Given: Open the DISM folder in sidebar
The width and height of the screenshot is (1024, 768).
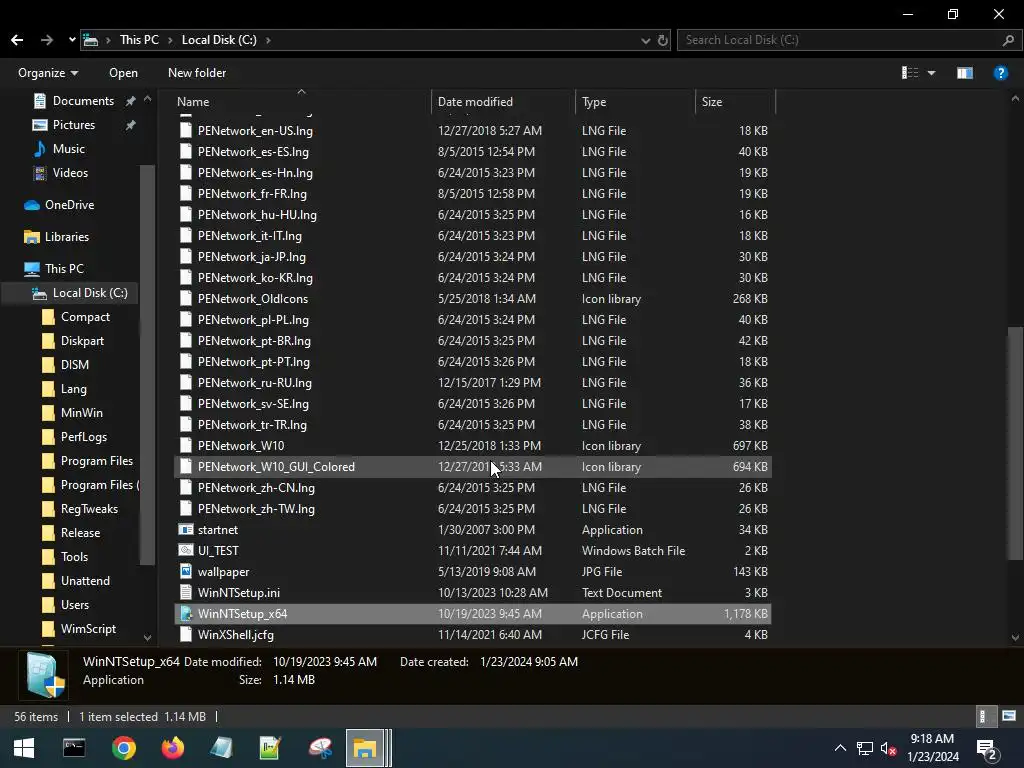Looking at the screenshot, I should point(74,365).
